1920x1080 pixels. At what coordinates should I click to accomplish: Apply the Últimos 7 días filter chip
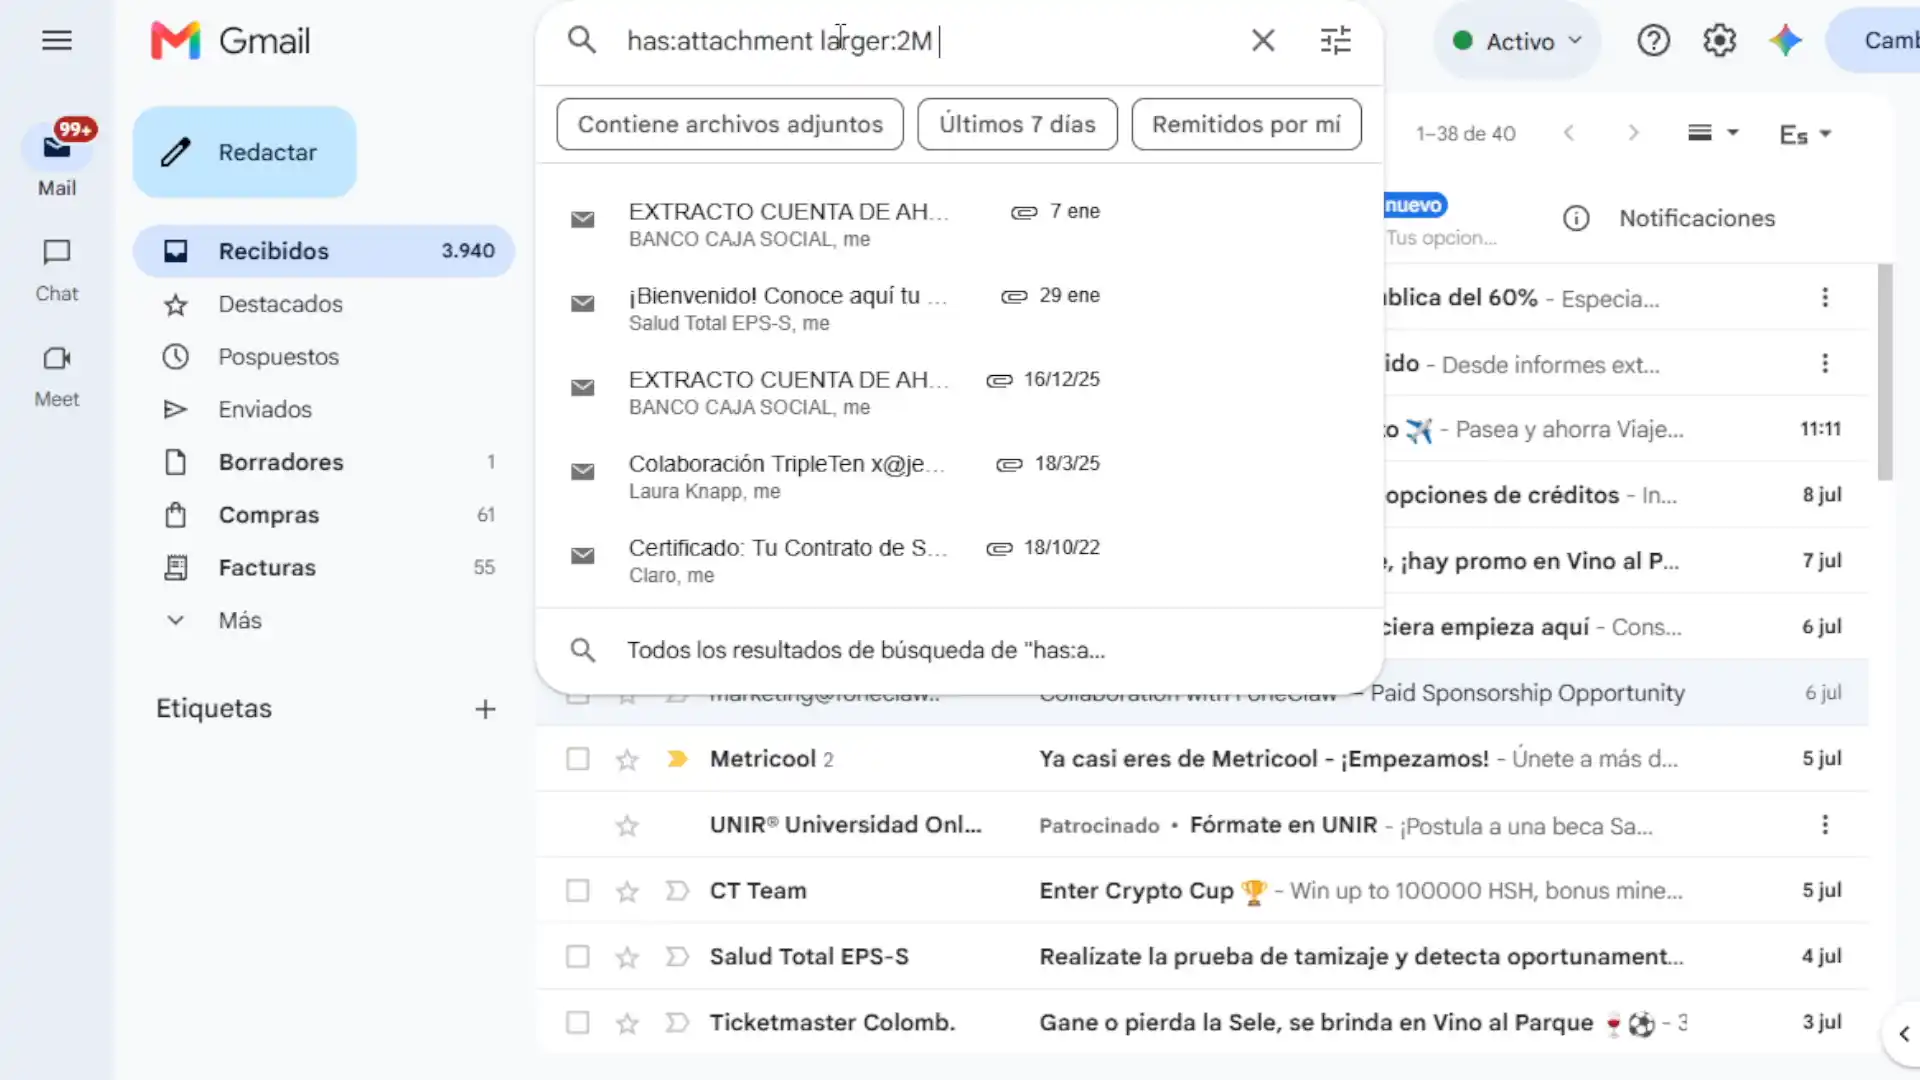coord(1017,124)
